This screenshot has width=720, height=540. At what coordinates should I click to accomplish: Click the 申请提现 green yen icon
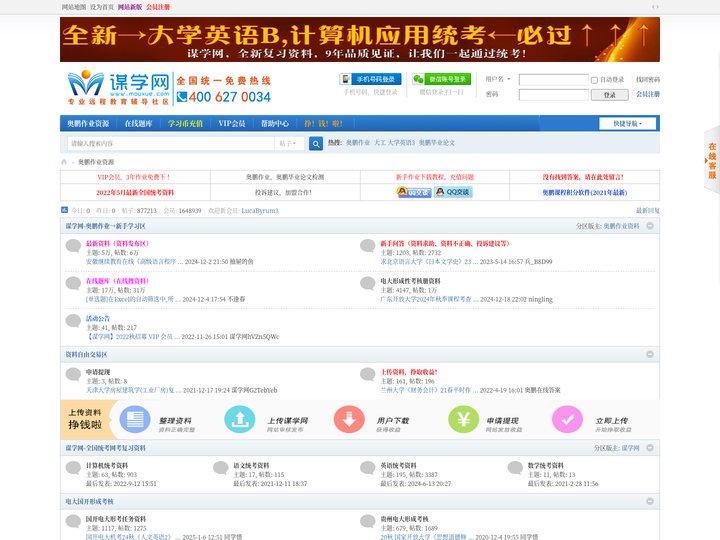click(x=463, y=419)
